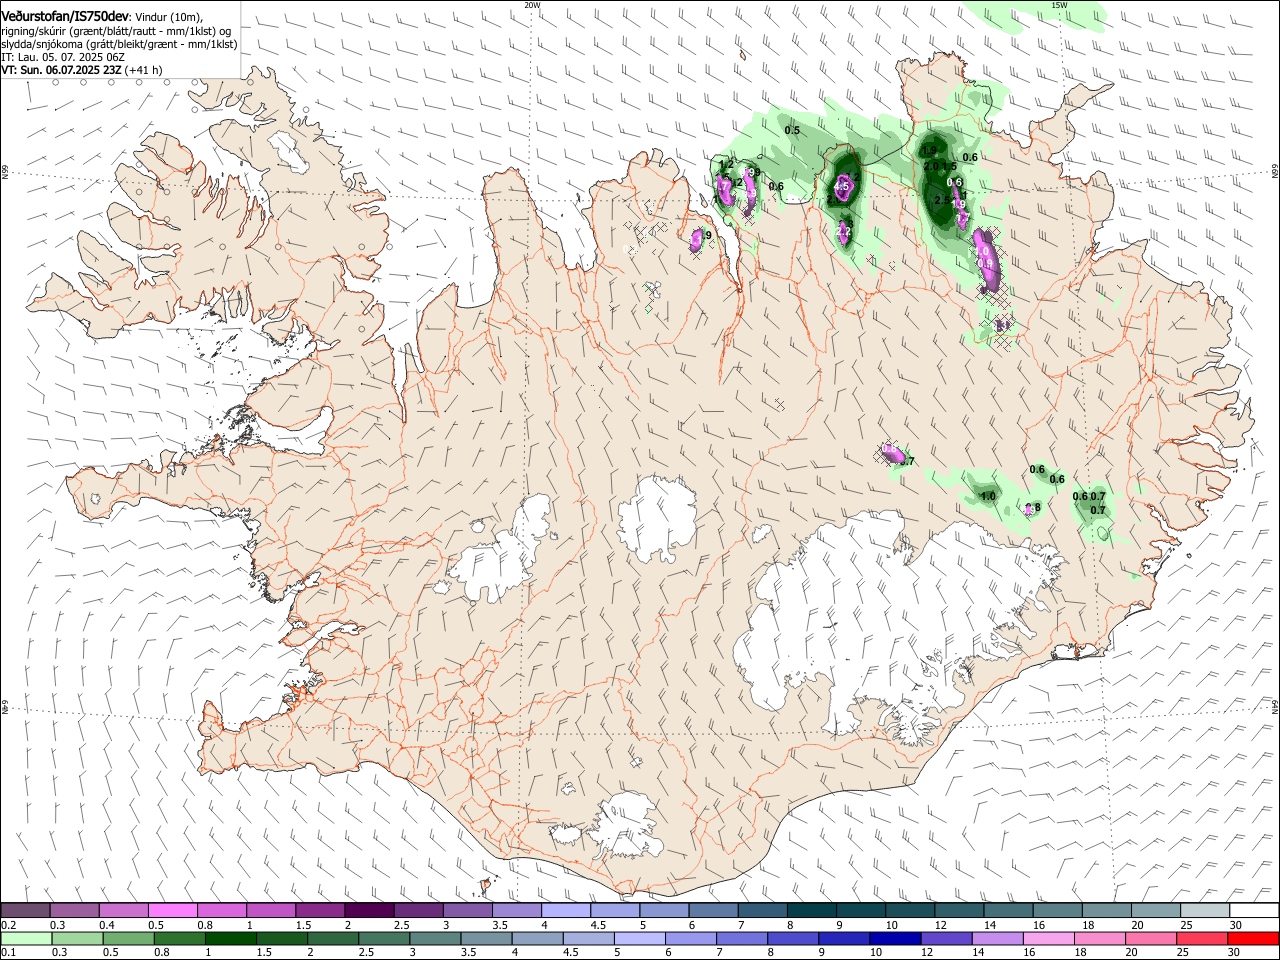Viewport: 1280px width, 960px height.
Task: Click the 'Vindur (10m)' text in the header
Action: pyautogui.click(x=168, y=17)
